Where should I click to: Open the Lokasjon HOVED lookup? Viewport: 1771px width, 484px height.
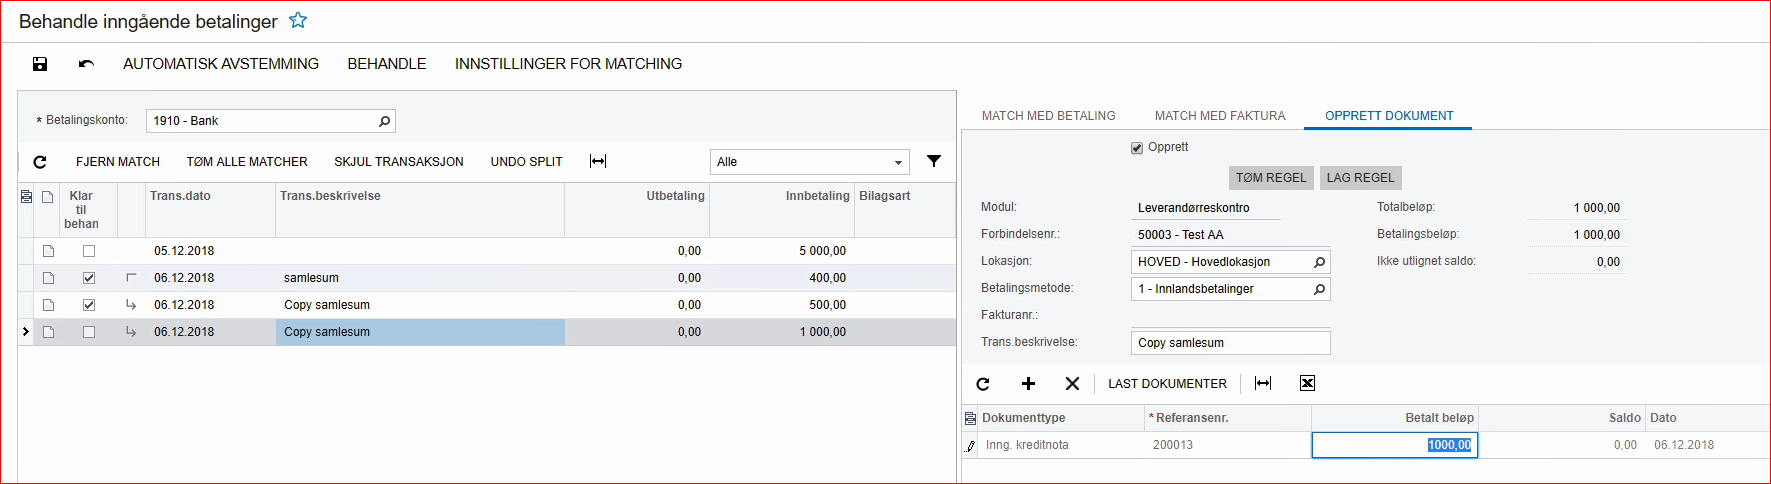pyautogui.click(x=1319, y=262)
